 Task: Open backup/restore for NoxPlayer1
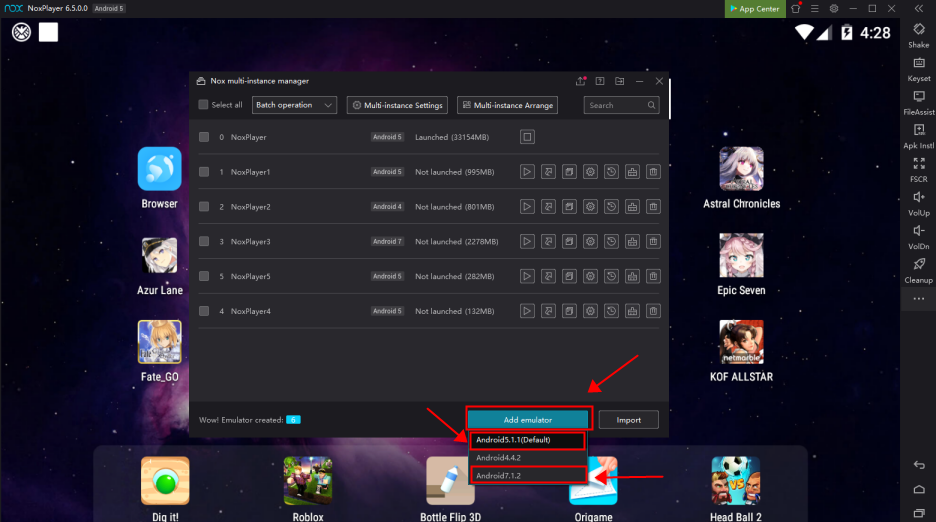pos(611,172)
